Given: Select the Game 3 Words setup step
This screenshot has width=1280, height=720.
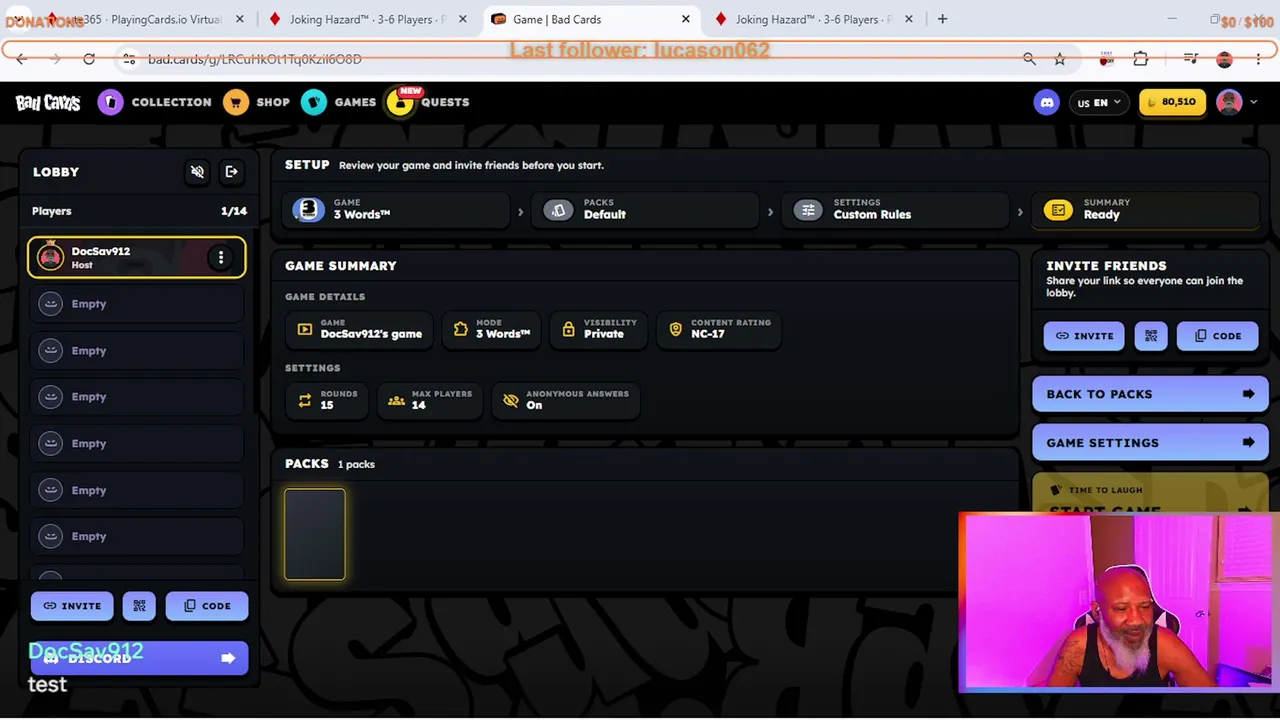Looking at the screenshot, I should coord(397,209).
